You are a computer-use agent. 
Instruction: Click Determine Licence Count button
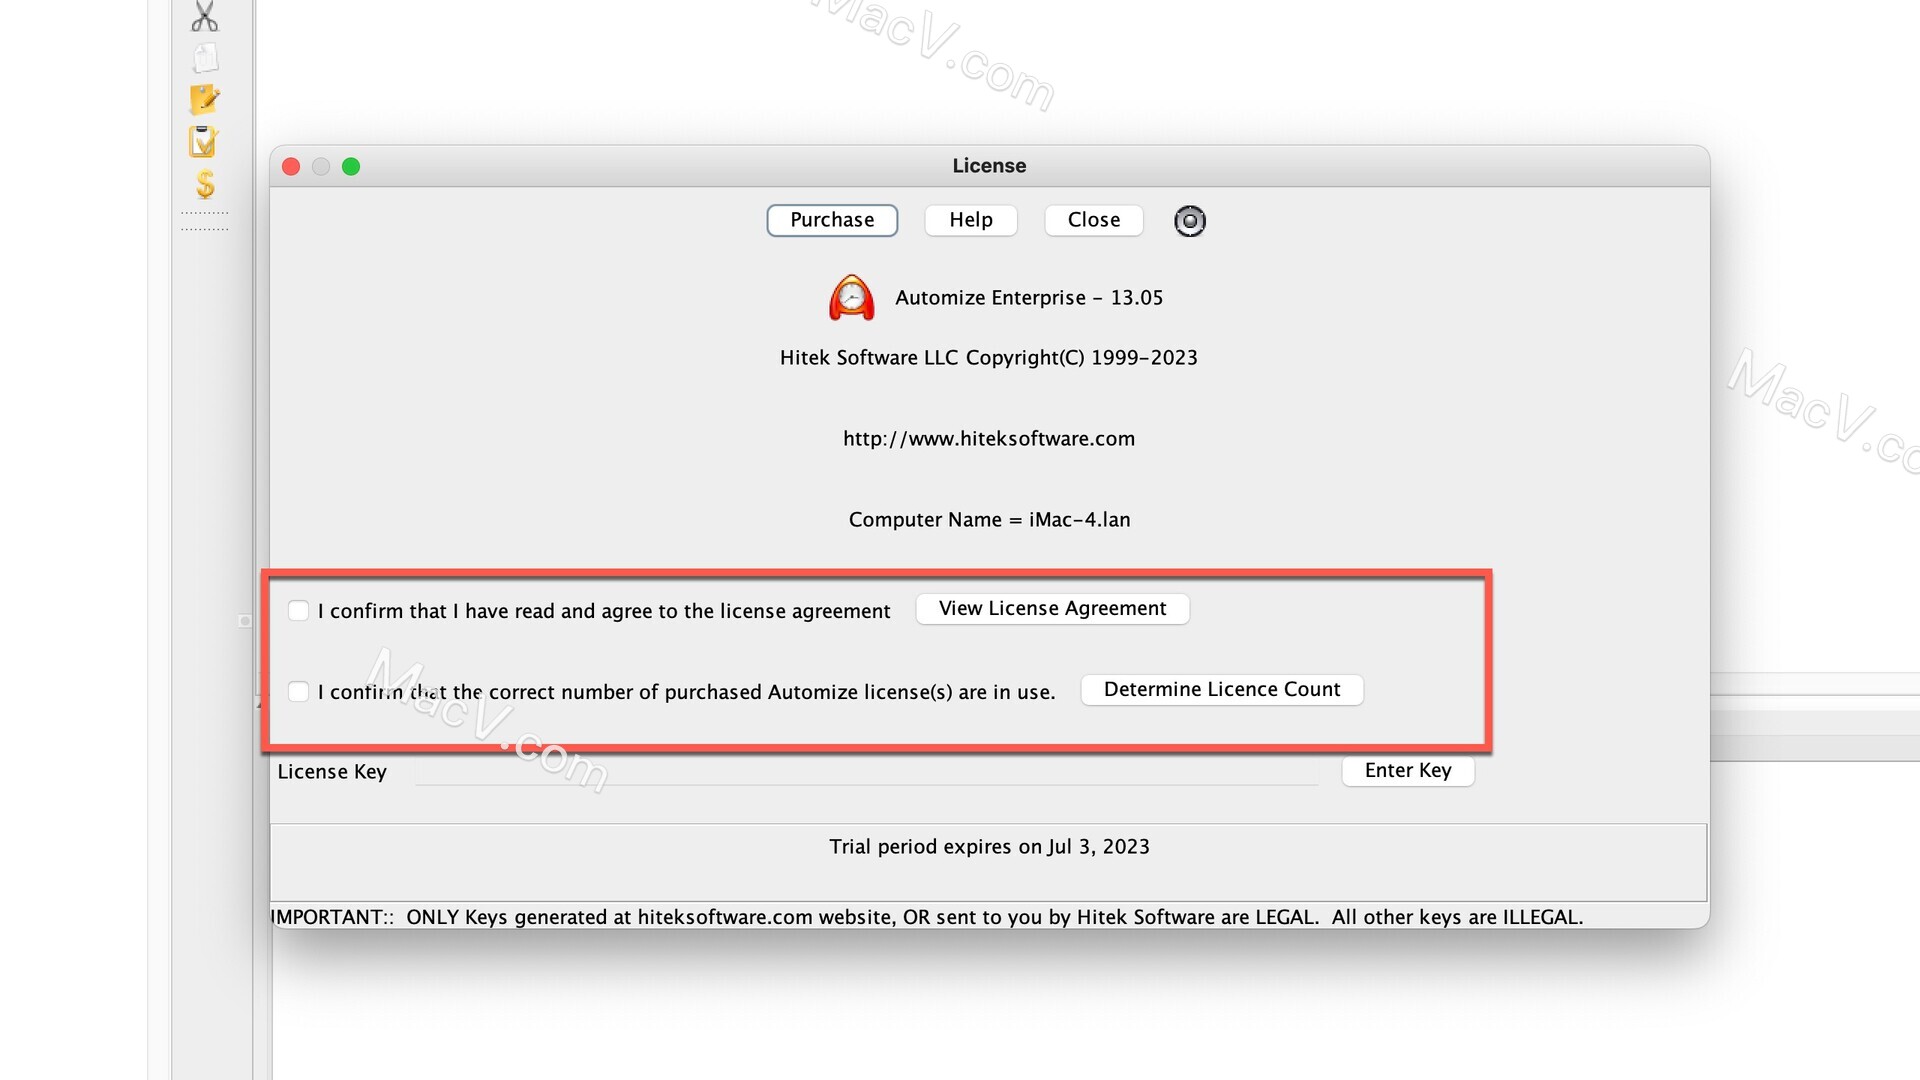[1221, 687]
